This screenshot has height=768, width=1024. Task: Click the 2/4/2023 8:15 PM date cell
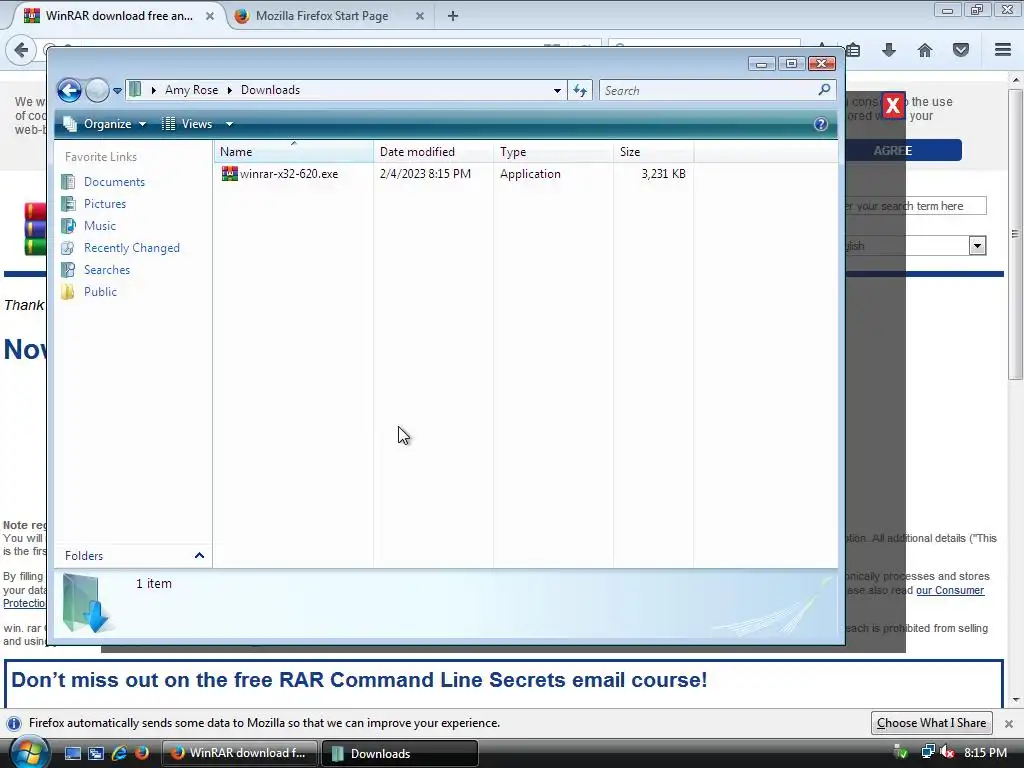425,174
